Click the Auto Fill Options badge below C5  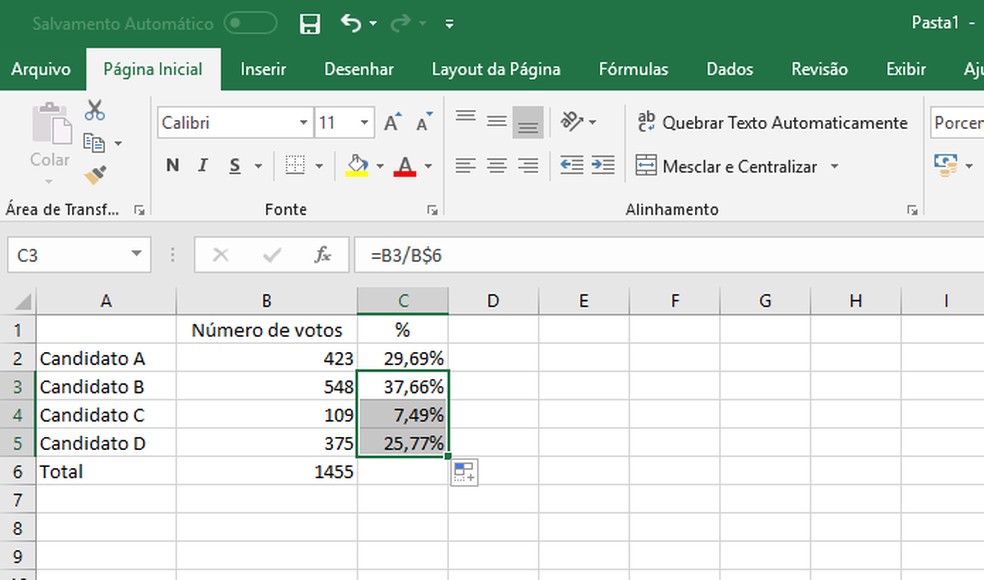click(463, 471)
